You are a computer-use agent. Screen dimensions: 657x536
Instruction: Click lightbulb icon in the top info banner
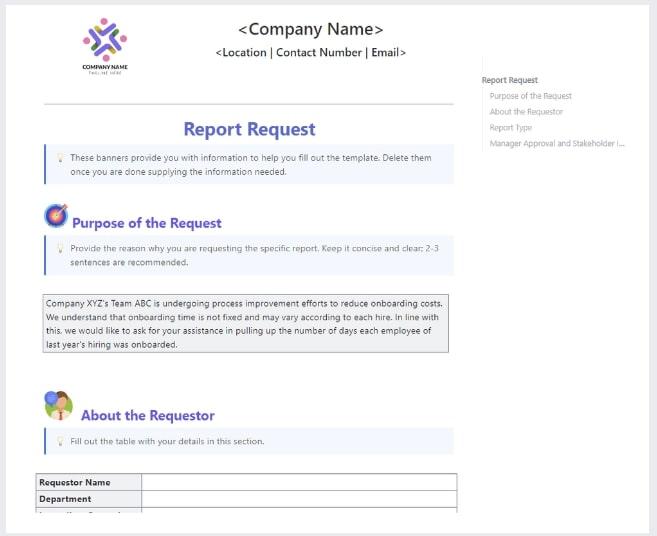point(60,158)
